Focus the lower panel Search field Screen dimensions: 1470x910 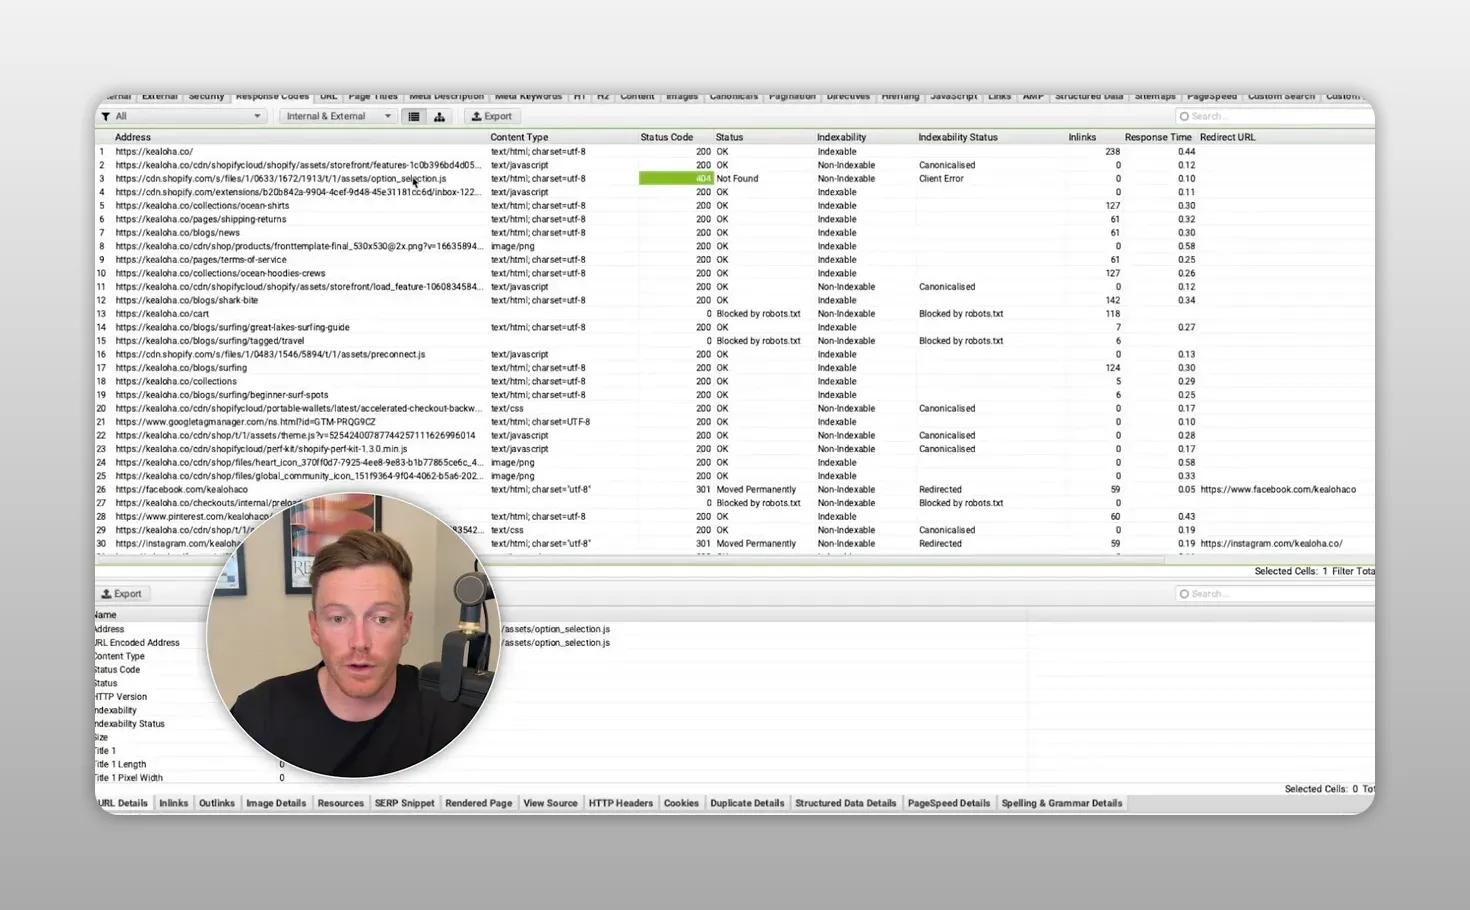coord(1275,594)
